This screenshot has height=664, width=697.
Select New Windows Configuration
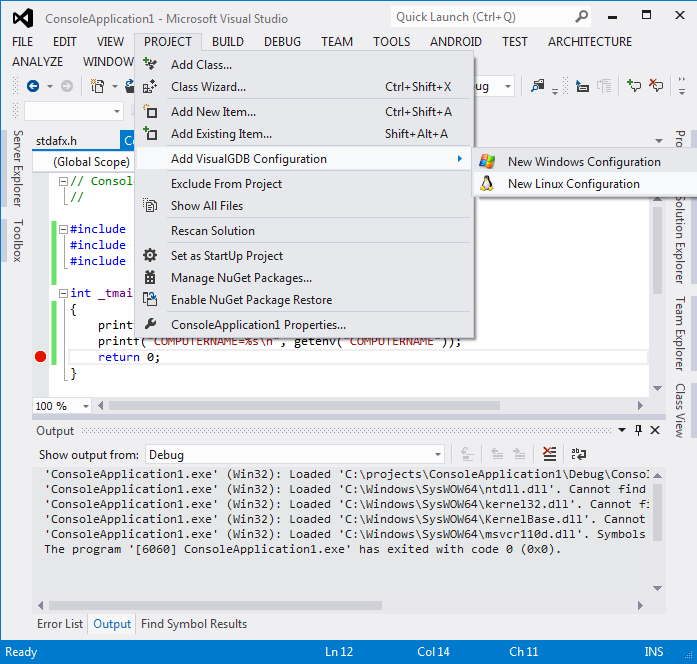tap(585, 162)
